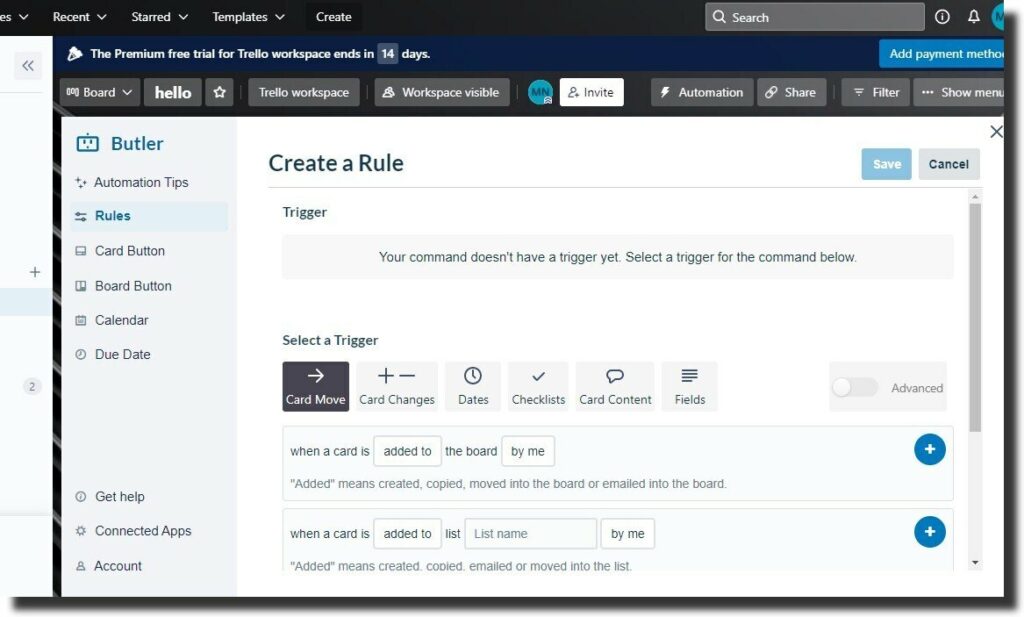Open Calendar section in Butler
Screen dimensions: 1024x617
click(121, 320)
